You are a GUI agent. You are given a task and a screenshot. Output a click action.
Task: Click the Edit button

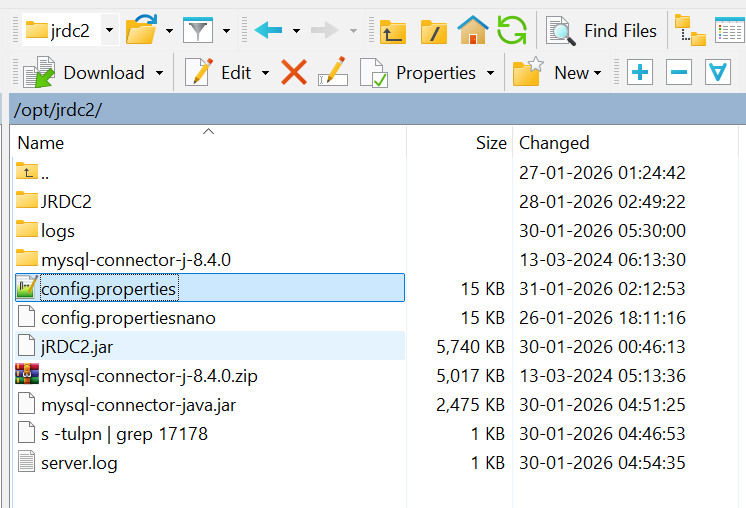point(217,73)
